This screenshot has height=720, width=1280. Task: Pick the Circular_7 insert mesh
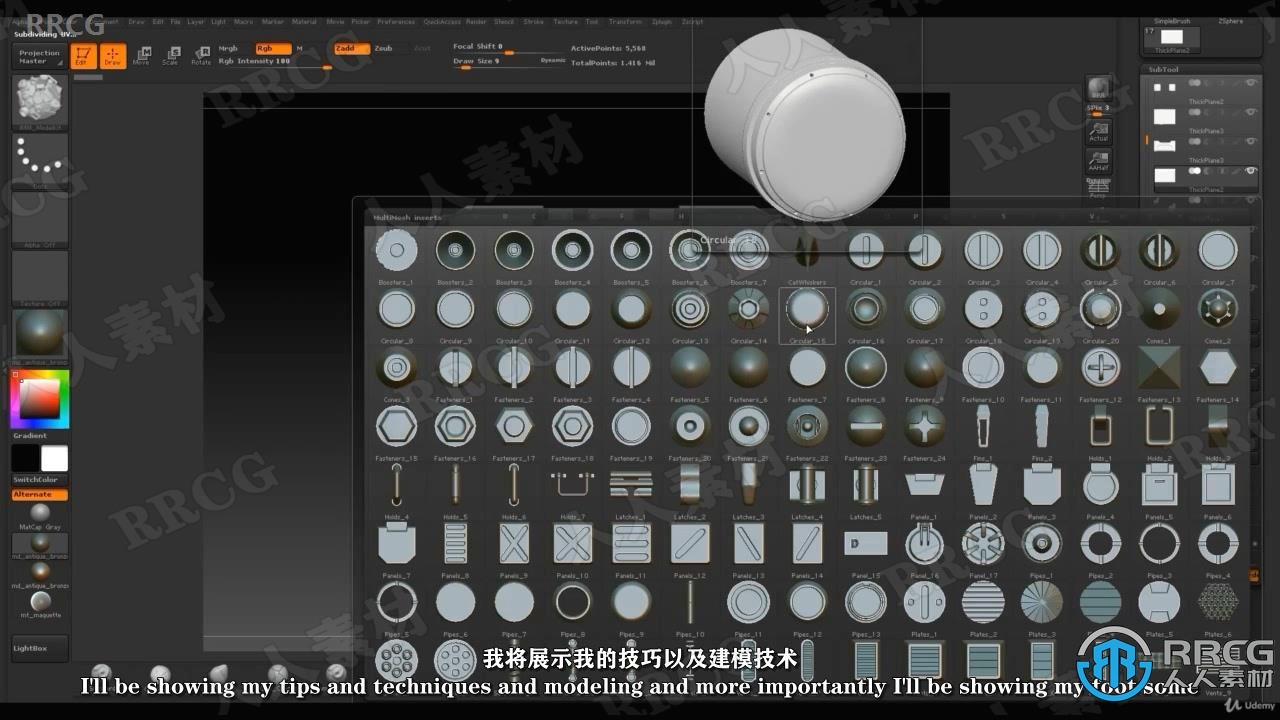click(1217, 251)
